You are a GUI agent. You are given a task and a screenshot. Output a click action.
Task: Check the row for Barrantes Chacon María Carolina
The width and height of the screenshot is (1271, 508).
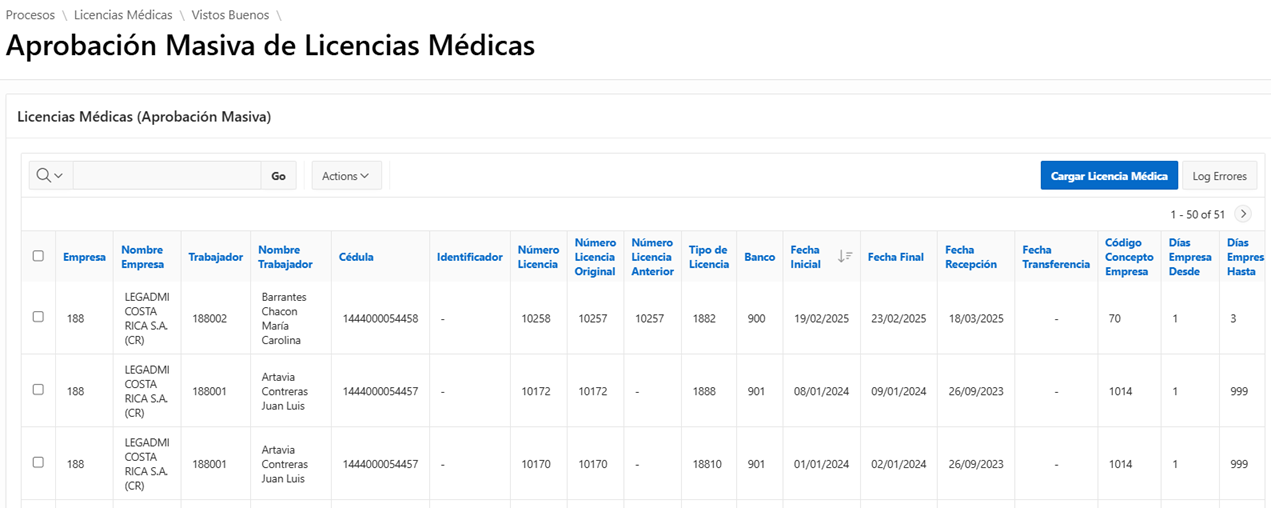pyautogui.click(x=38, y=317)
